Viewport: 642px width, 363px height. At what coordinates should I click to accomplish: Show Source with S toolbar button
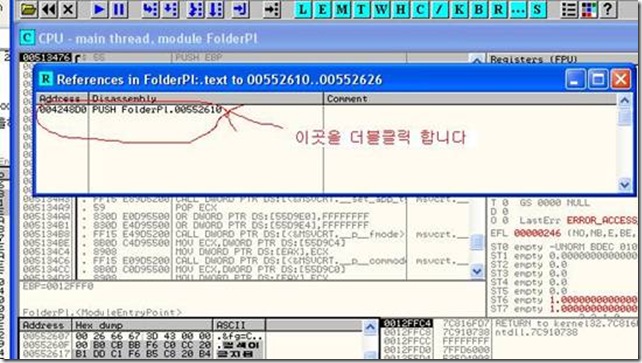coord(537,9)
